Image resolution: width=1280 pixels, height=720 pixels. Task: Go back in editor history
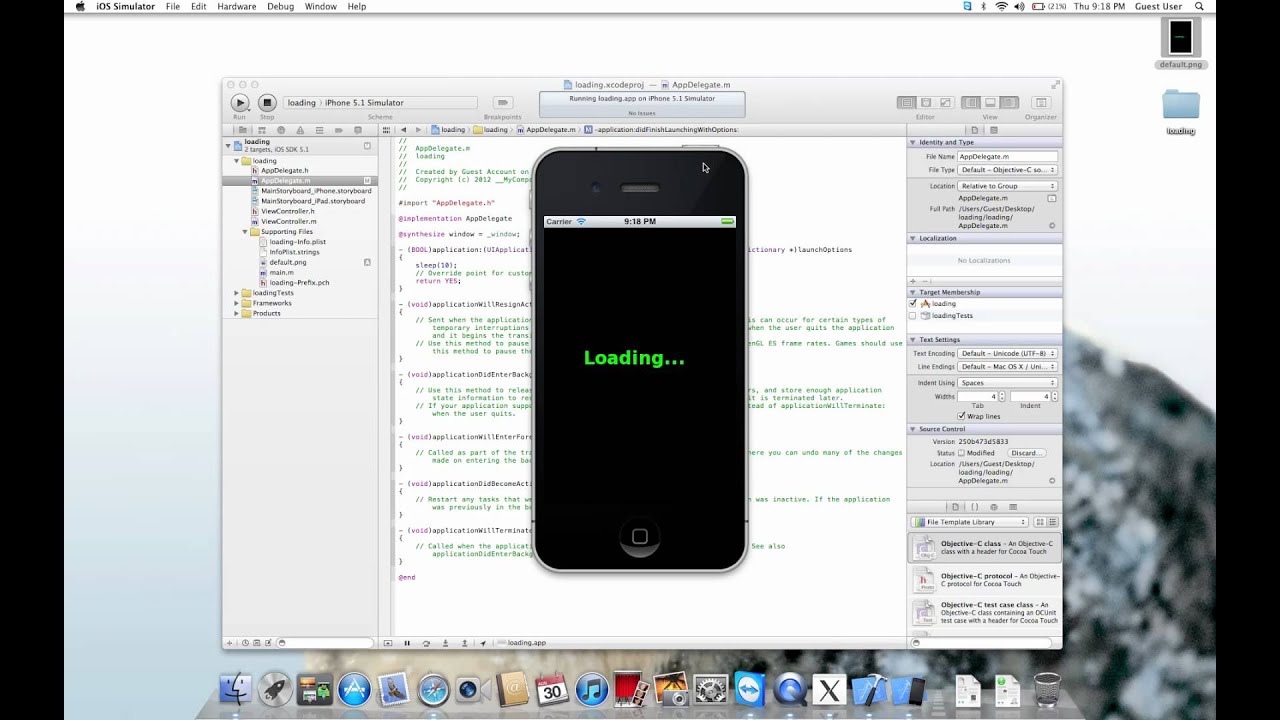tap(403, 130)
